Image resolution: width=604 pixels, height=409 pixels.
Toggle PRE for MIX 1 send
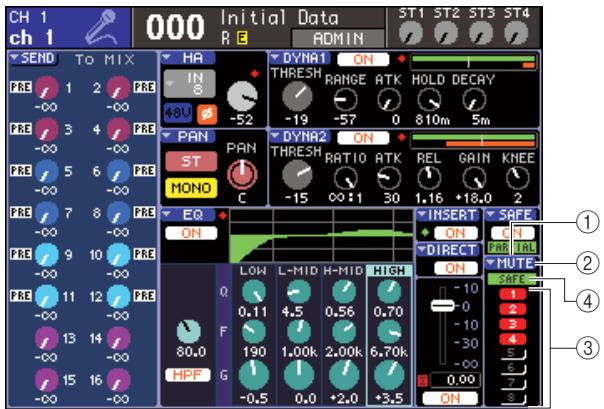click(21, 87)
